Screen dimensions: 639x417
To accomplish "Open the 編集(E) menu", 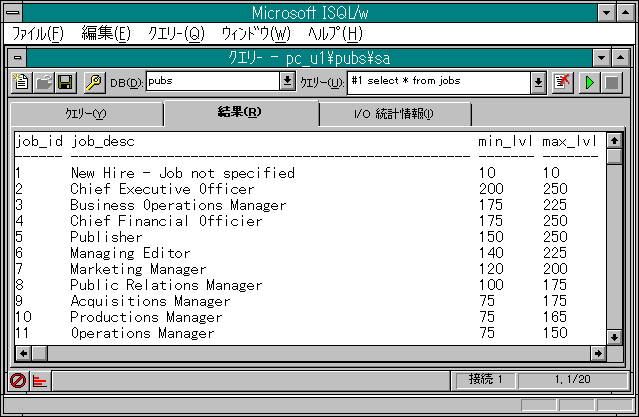I will point(106,33).
